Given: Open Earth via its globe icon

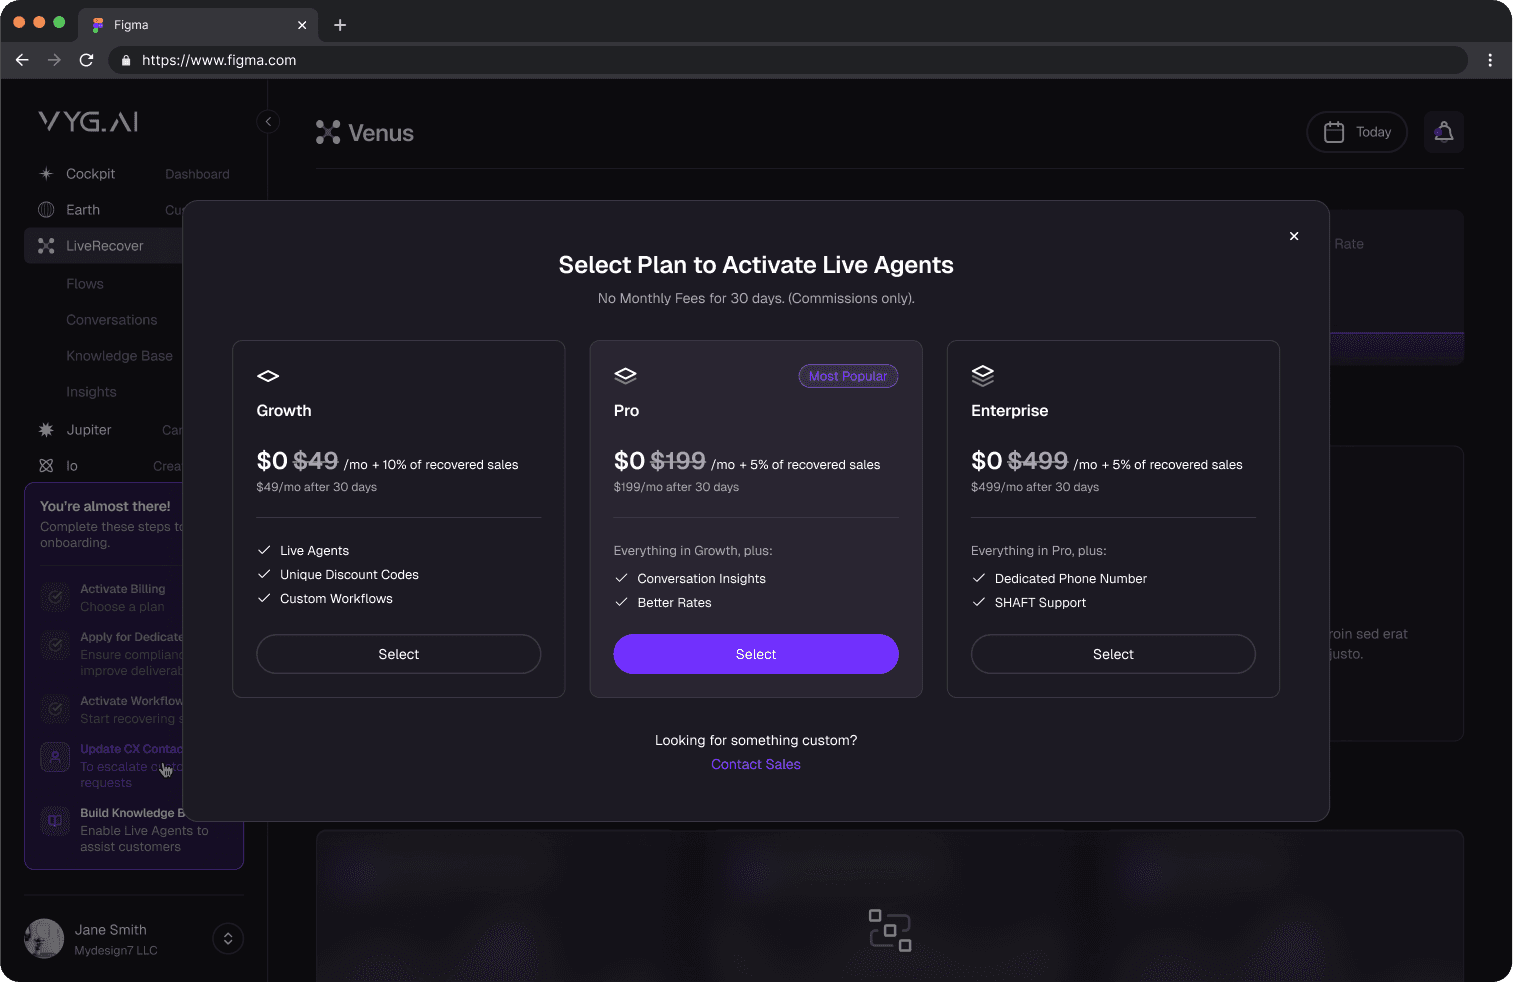Looking at the screenshot, I should point(46,209).
